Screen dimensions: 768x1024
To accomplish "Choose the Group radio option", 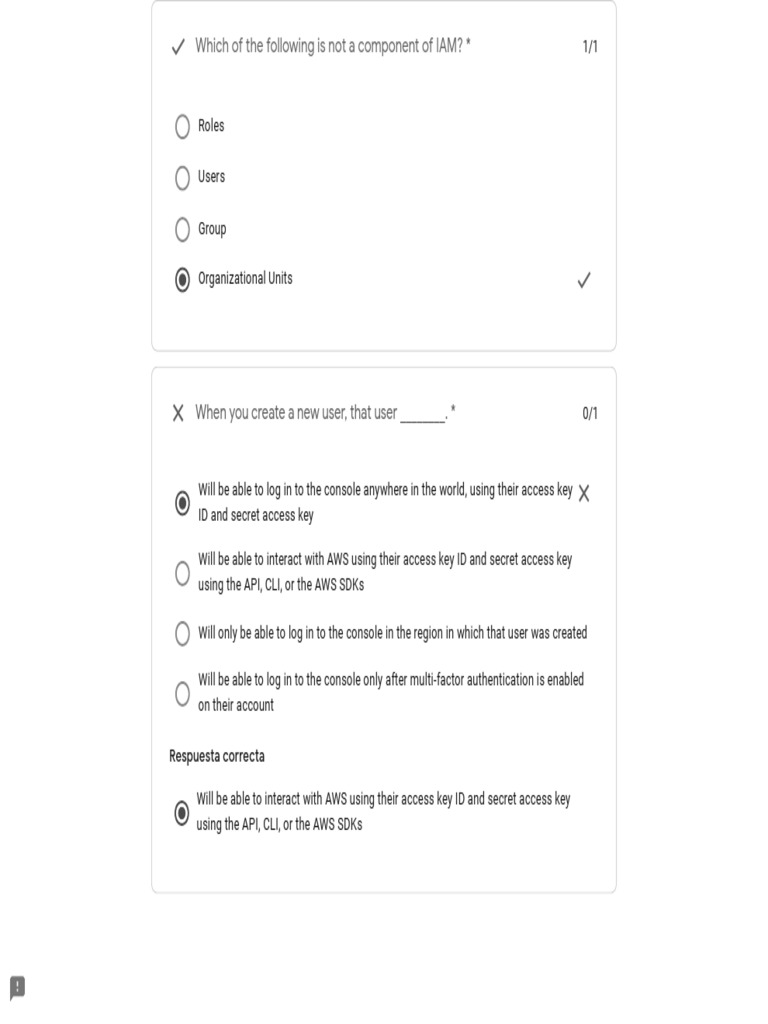I will click(182, 230).
